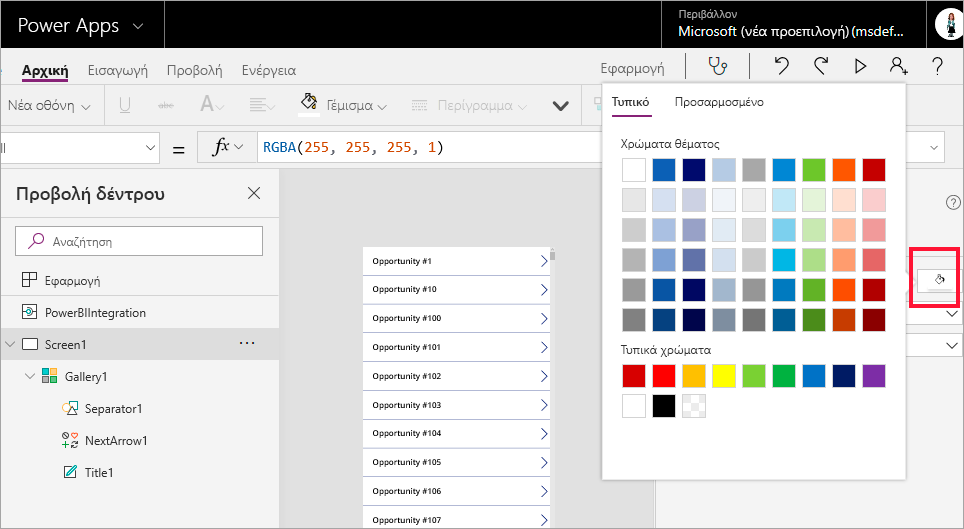Open the Help question mark icon
Image resolution: width=964 pixels, height=529 pixels.
coord(937,67)
